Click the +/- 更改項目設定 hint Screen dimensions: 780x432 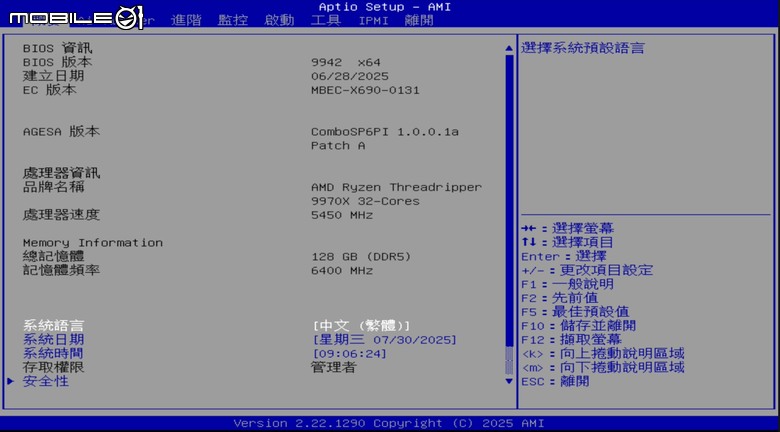coord(587,271)
